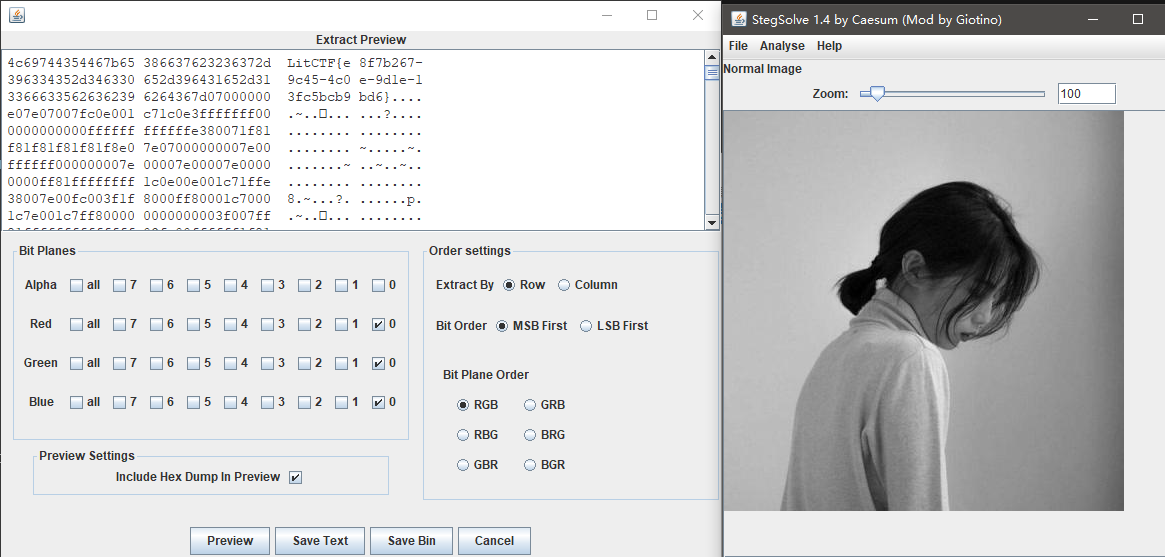Uncheck the Red bit plane 0 checkbox
The image size is (1165, 557).
[x=378, y=325]
